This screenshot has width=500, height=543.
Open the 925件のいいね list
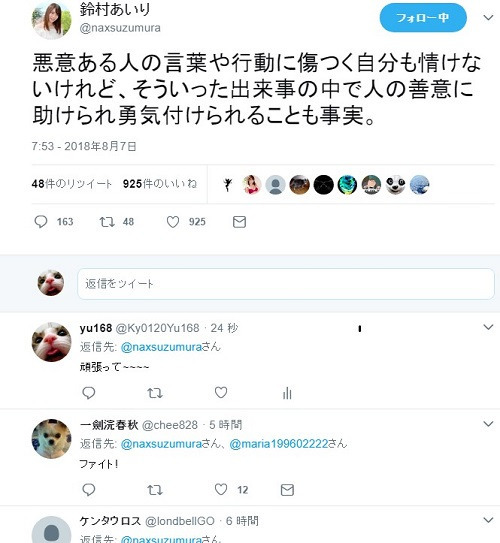click(x=160, y=184)
